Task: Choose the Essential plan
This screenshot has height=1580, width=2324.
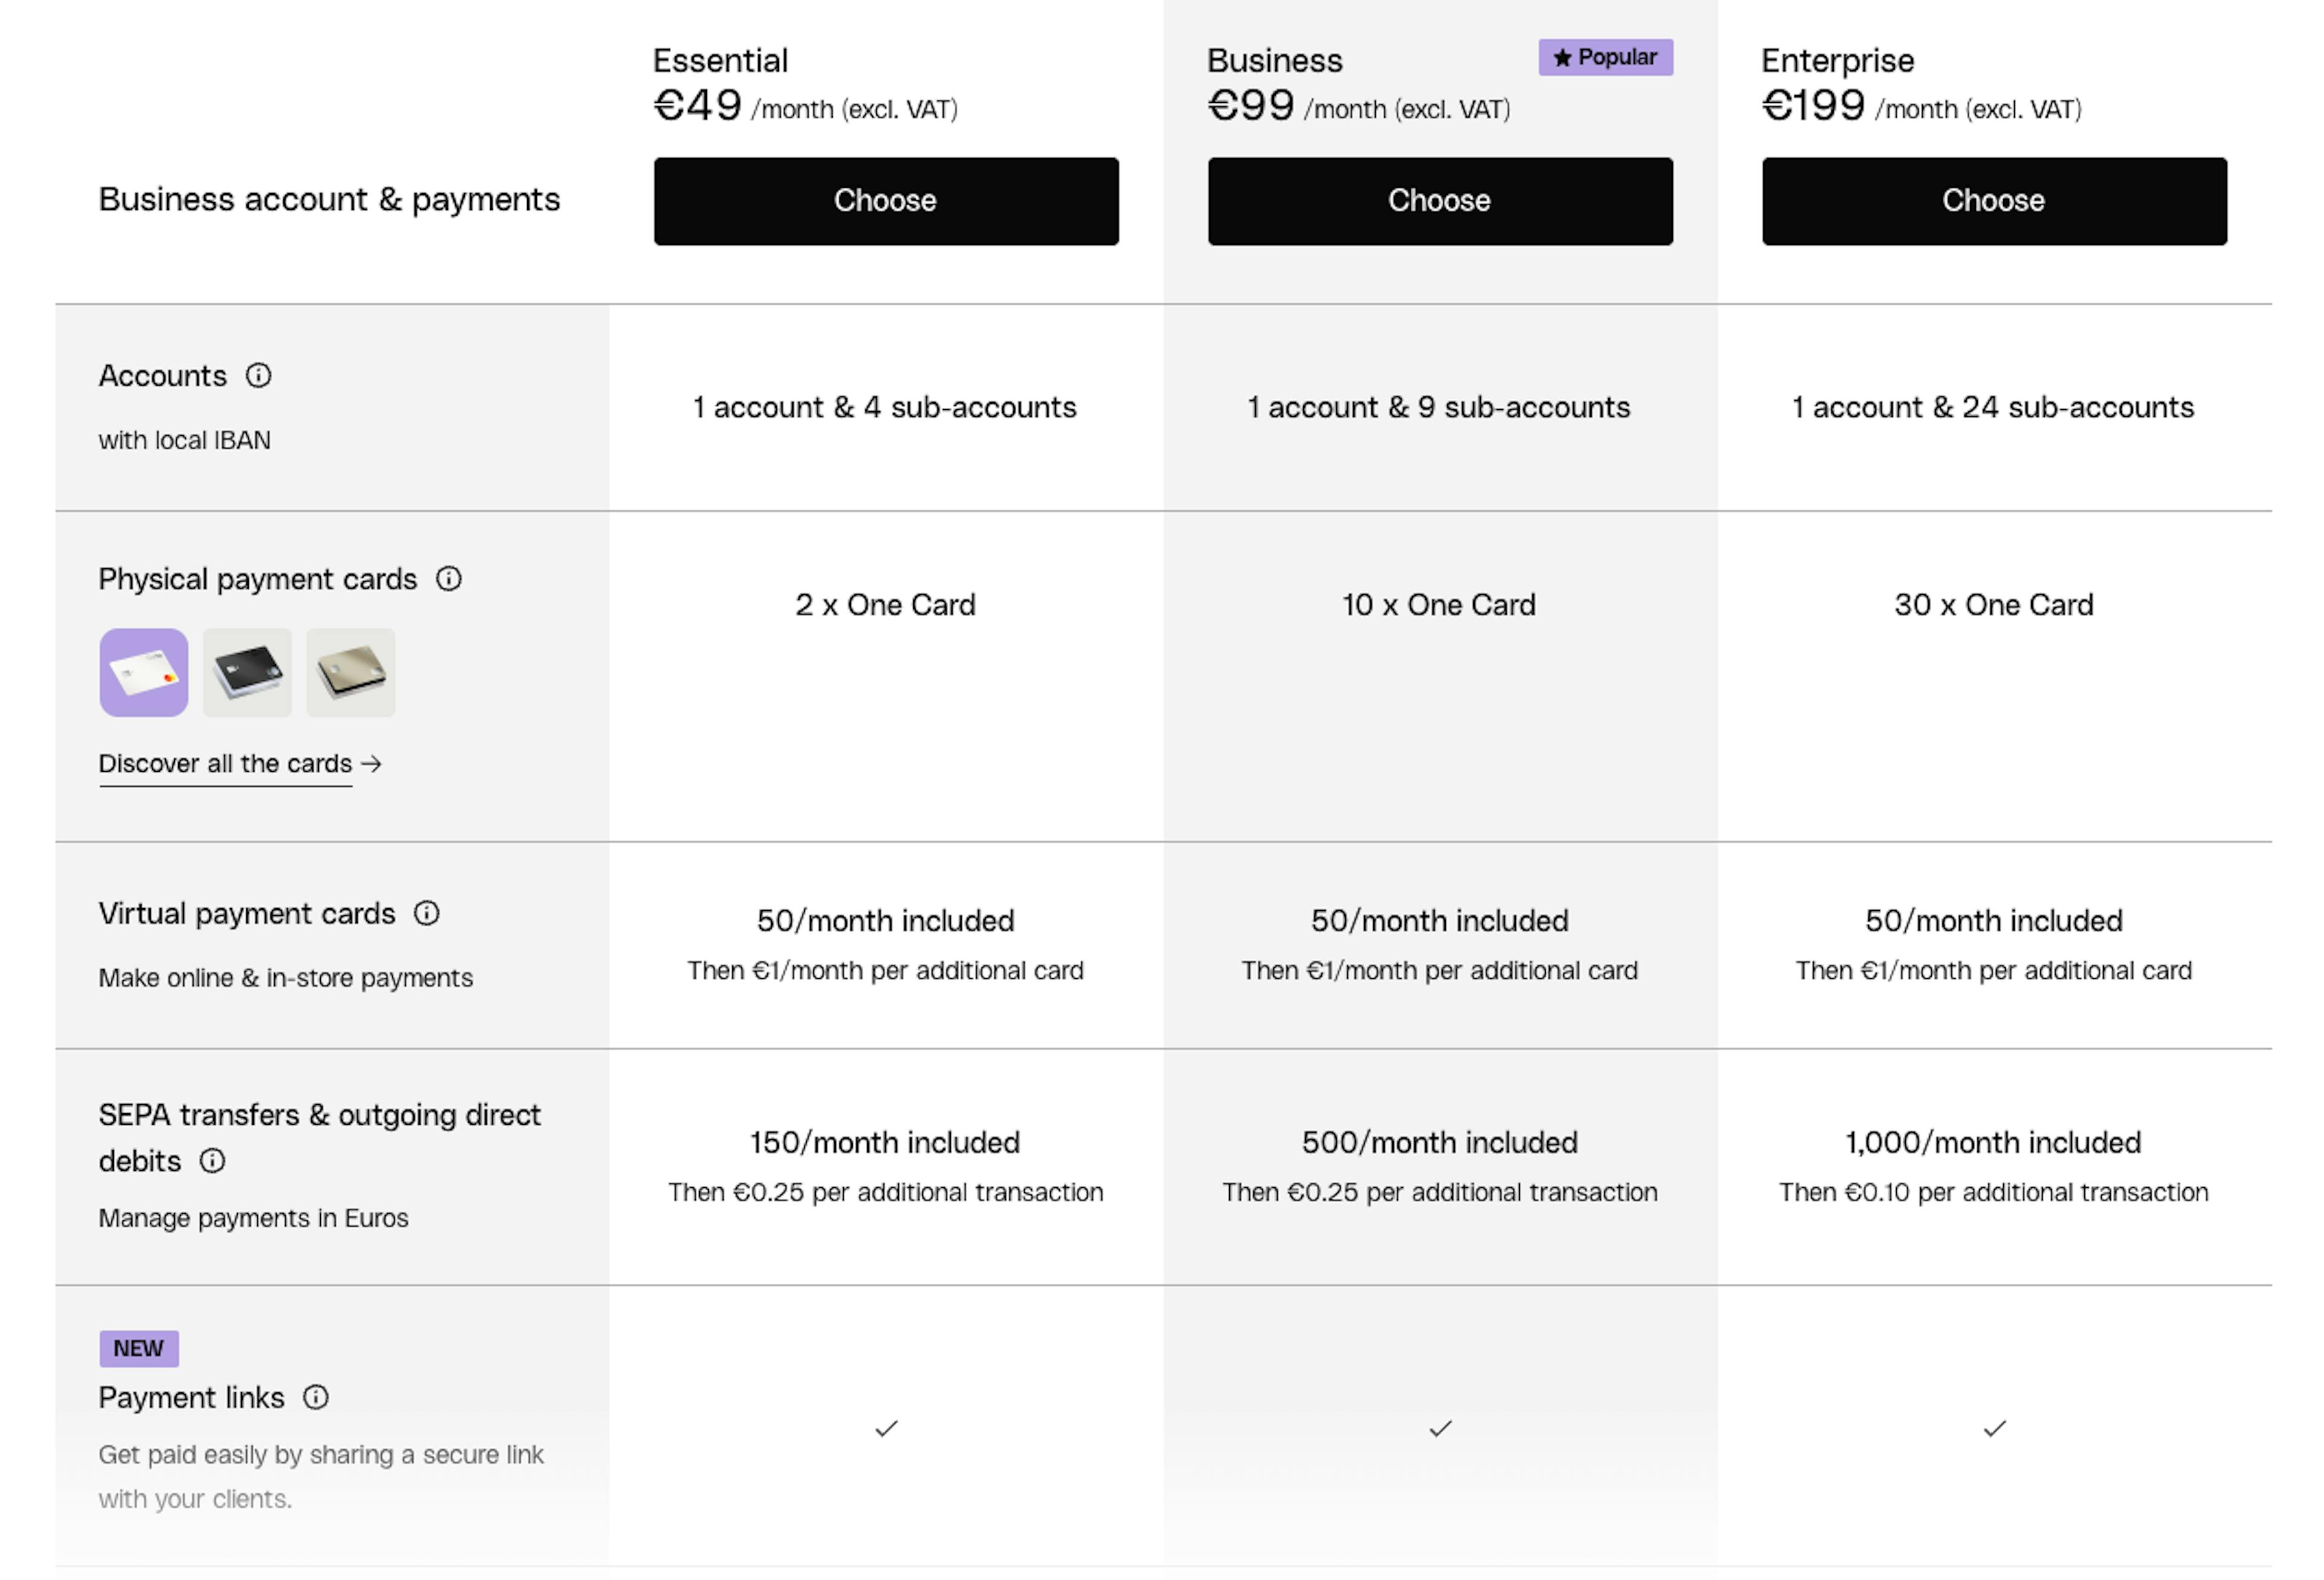Action: pos(886,201)
